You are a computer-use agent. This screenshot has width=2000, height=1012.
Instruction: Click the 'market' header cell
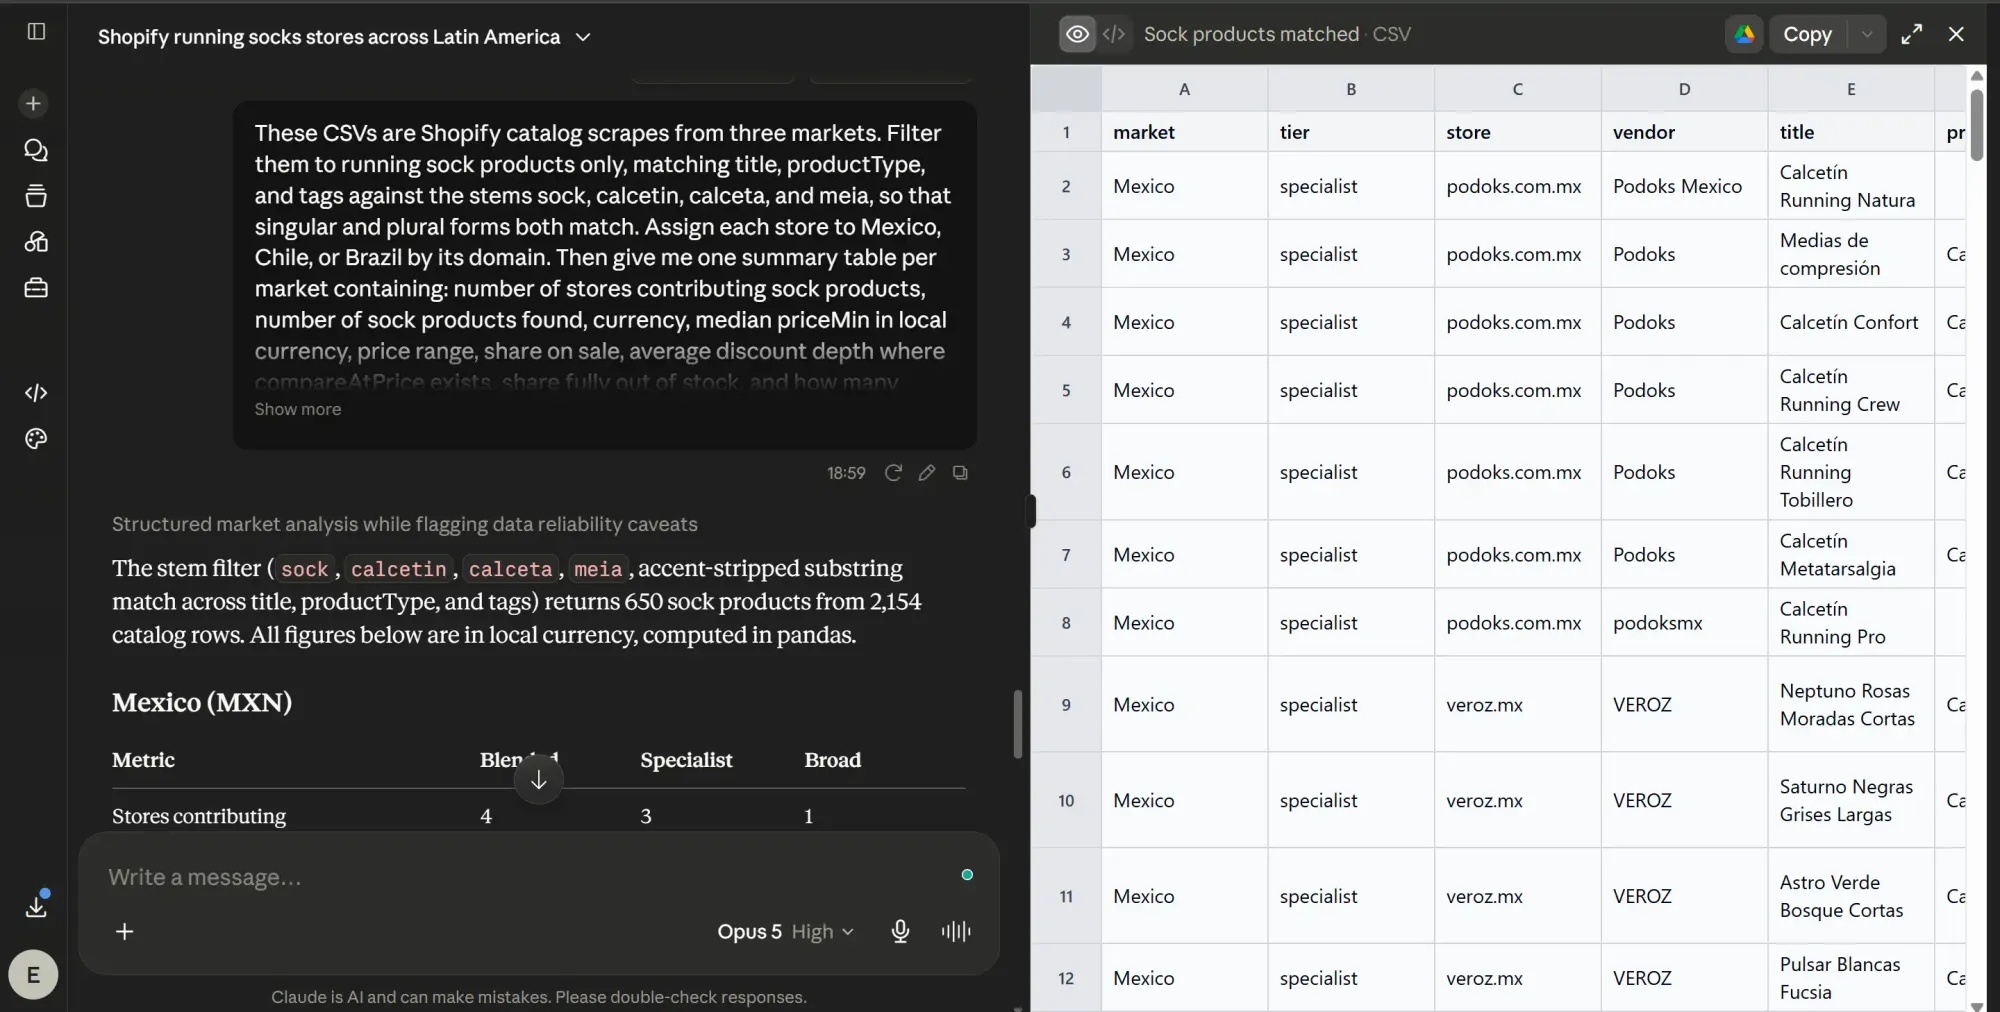1184,132
